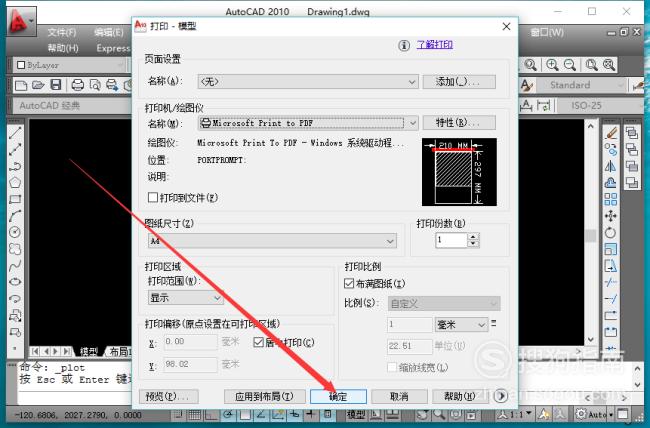Click the Zoom Out magnifier icon

click(570, 65)
